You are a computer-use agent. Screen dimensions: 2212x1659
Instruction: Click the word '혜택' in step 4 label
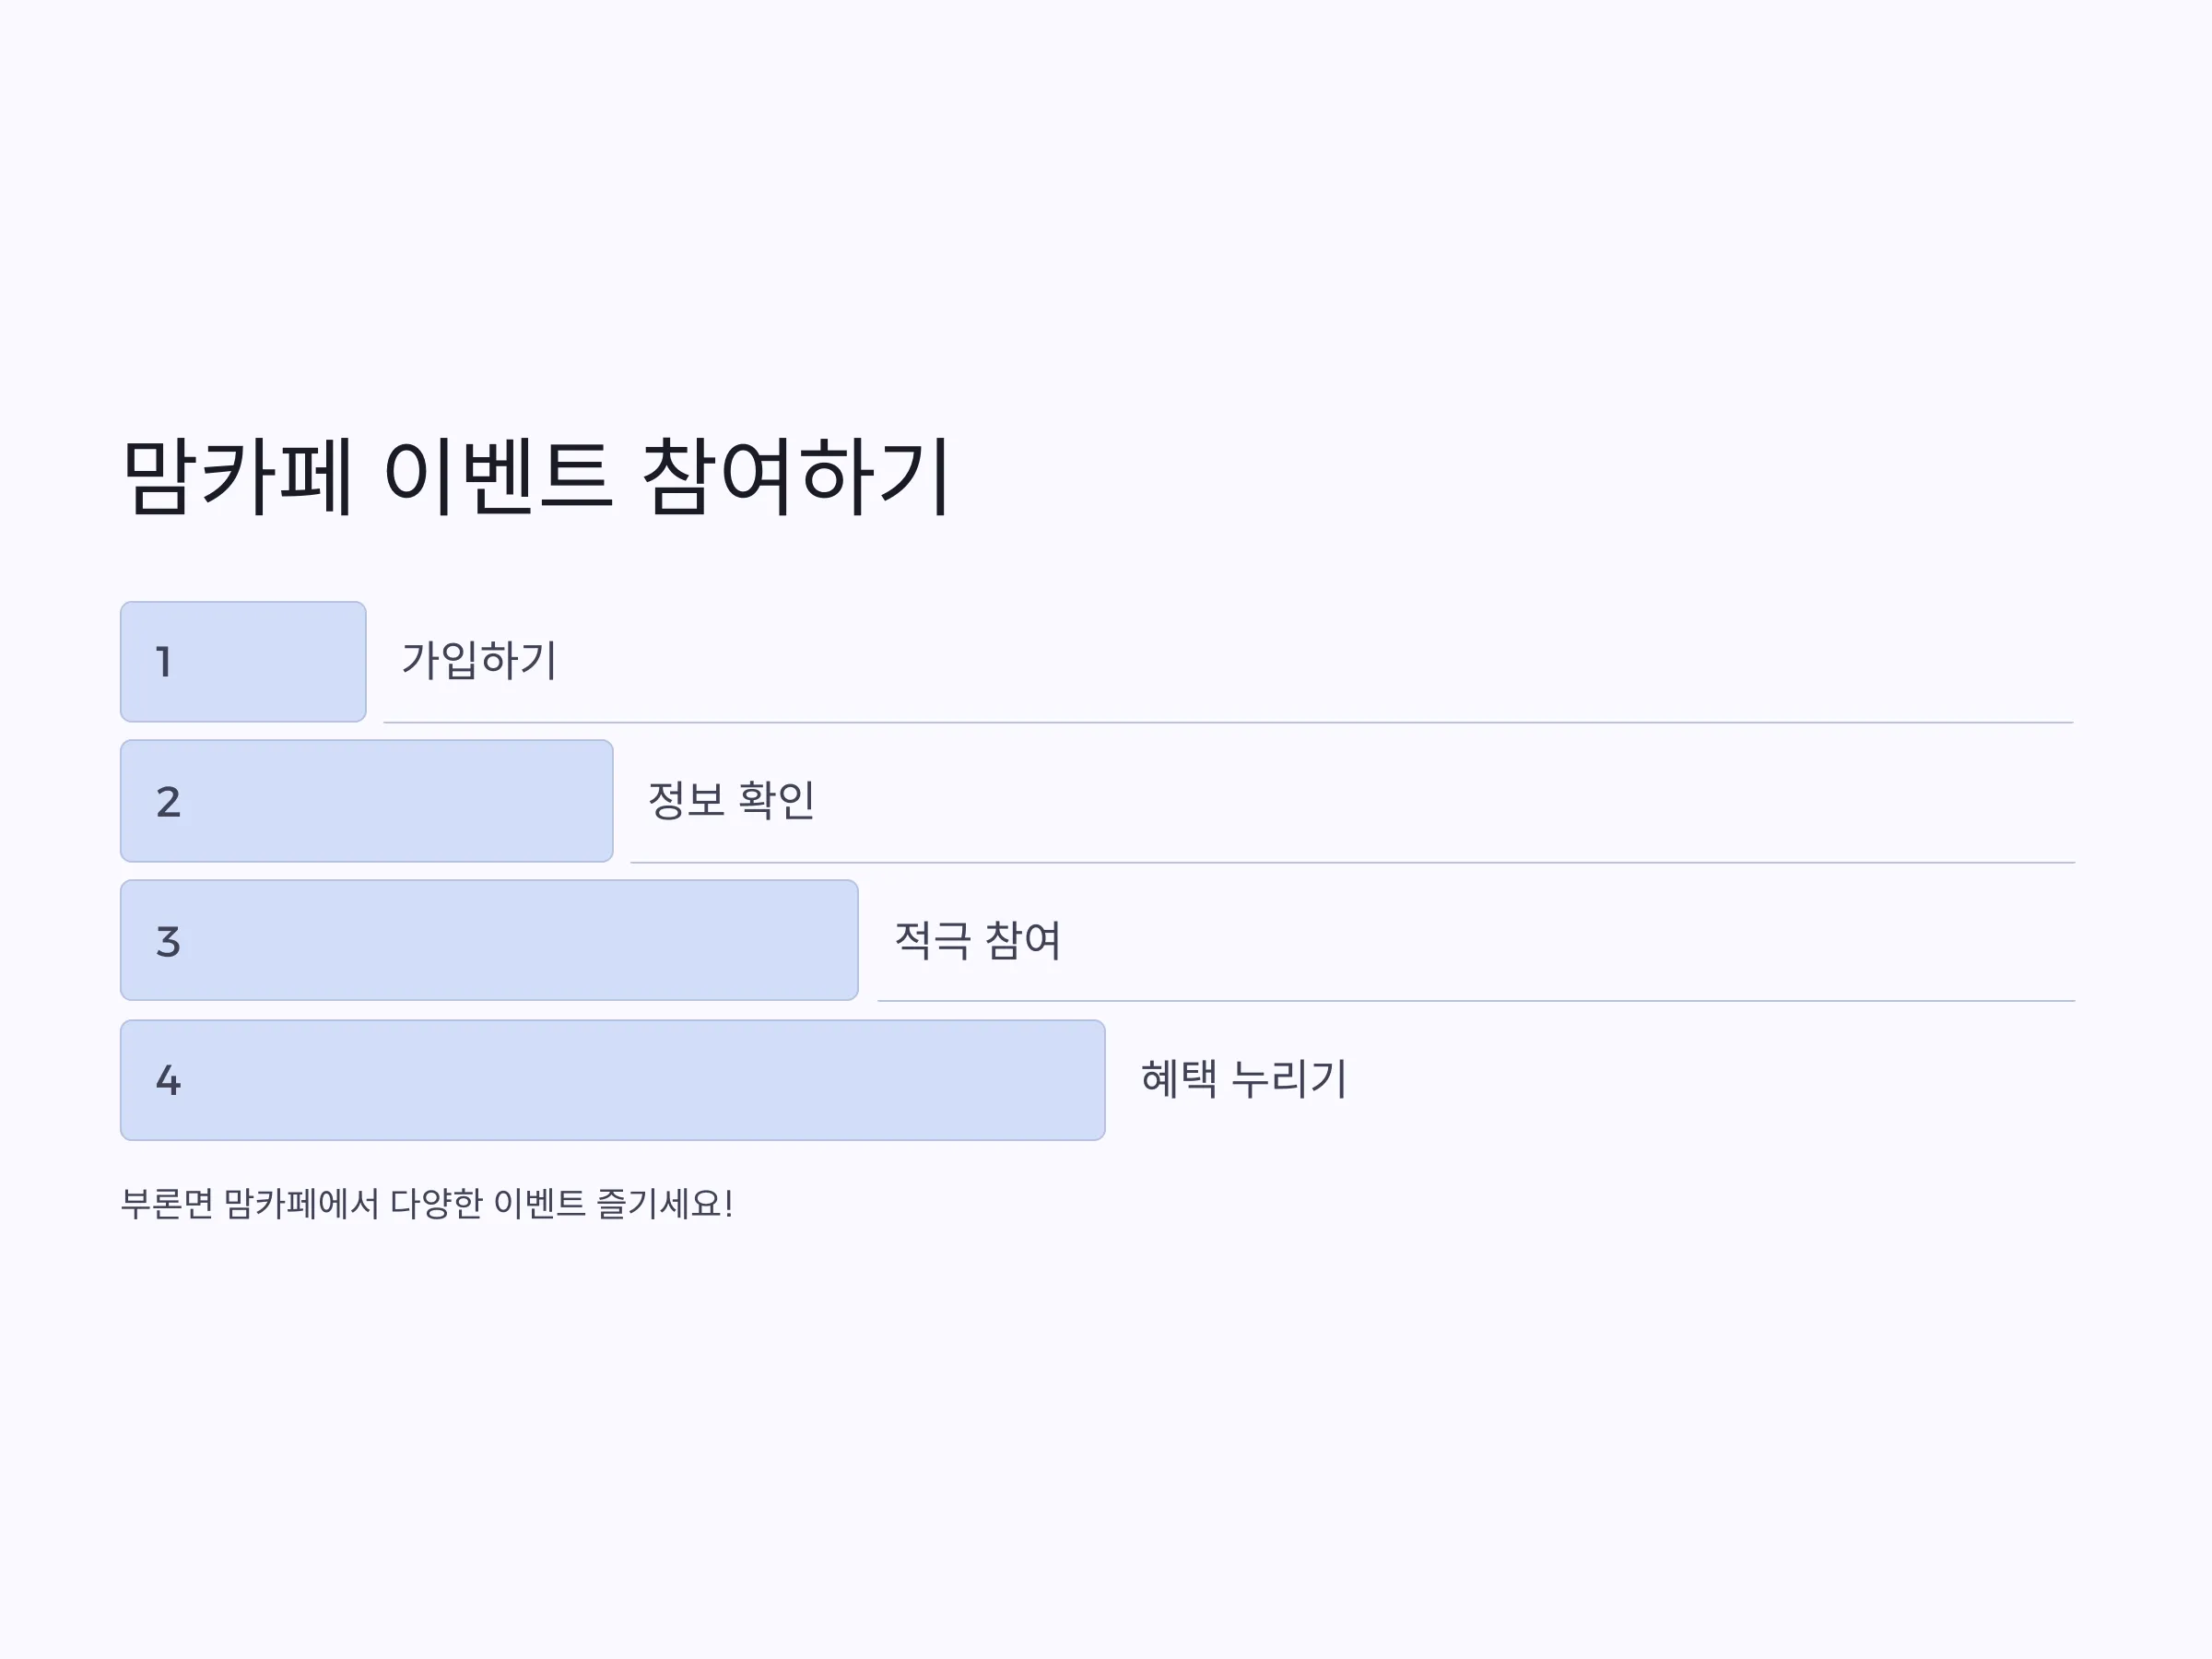click(1179, 1078)
